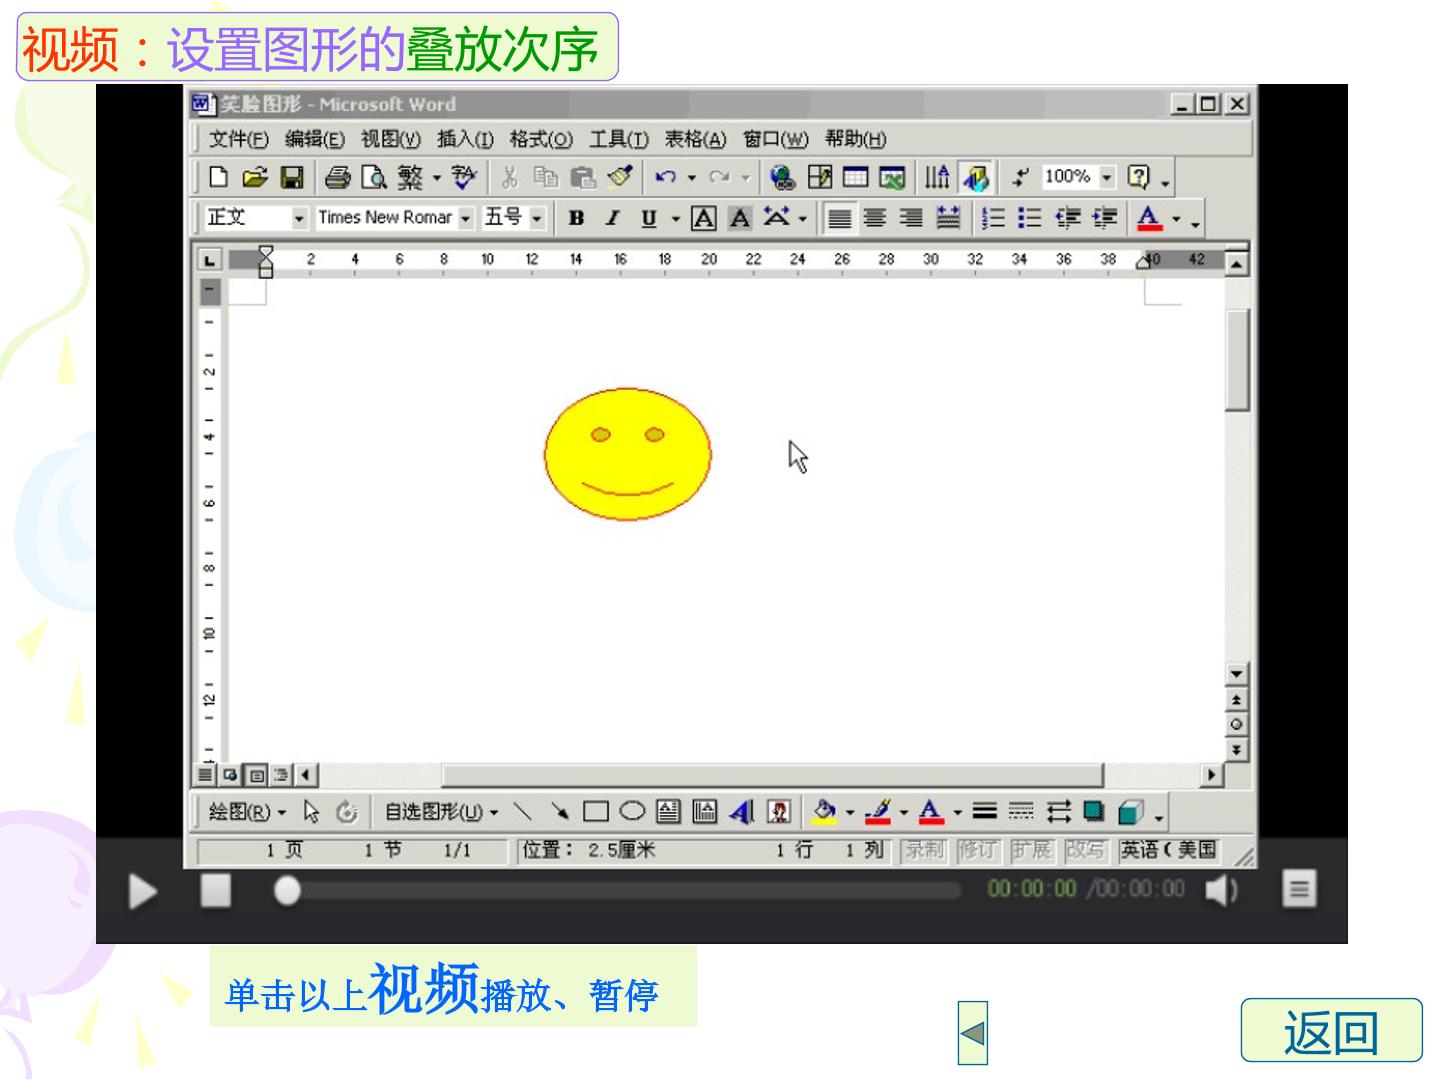
Task: Play the video
Action: coord(143,891)
